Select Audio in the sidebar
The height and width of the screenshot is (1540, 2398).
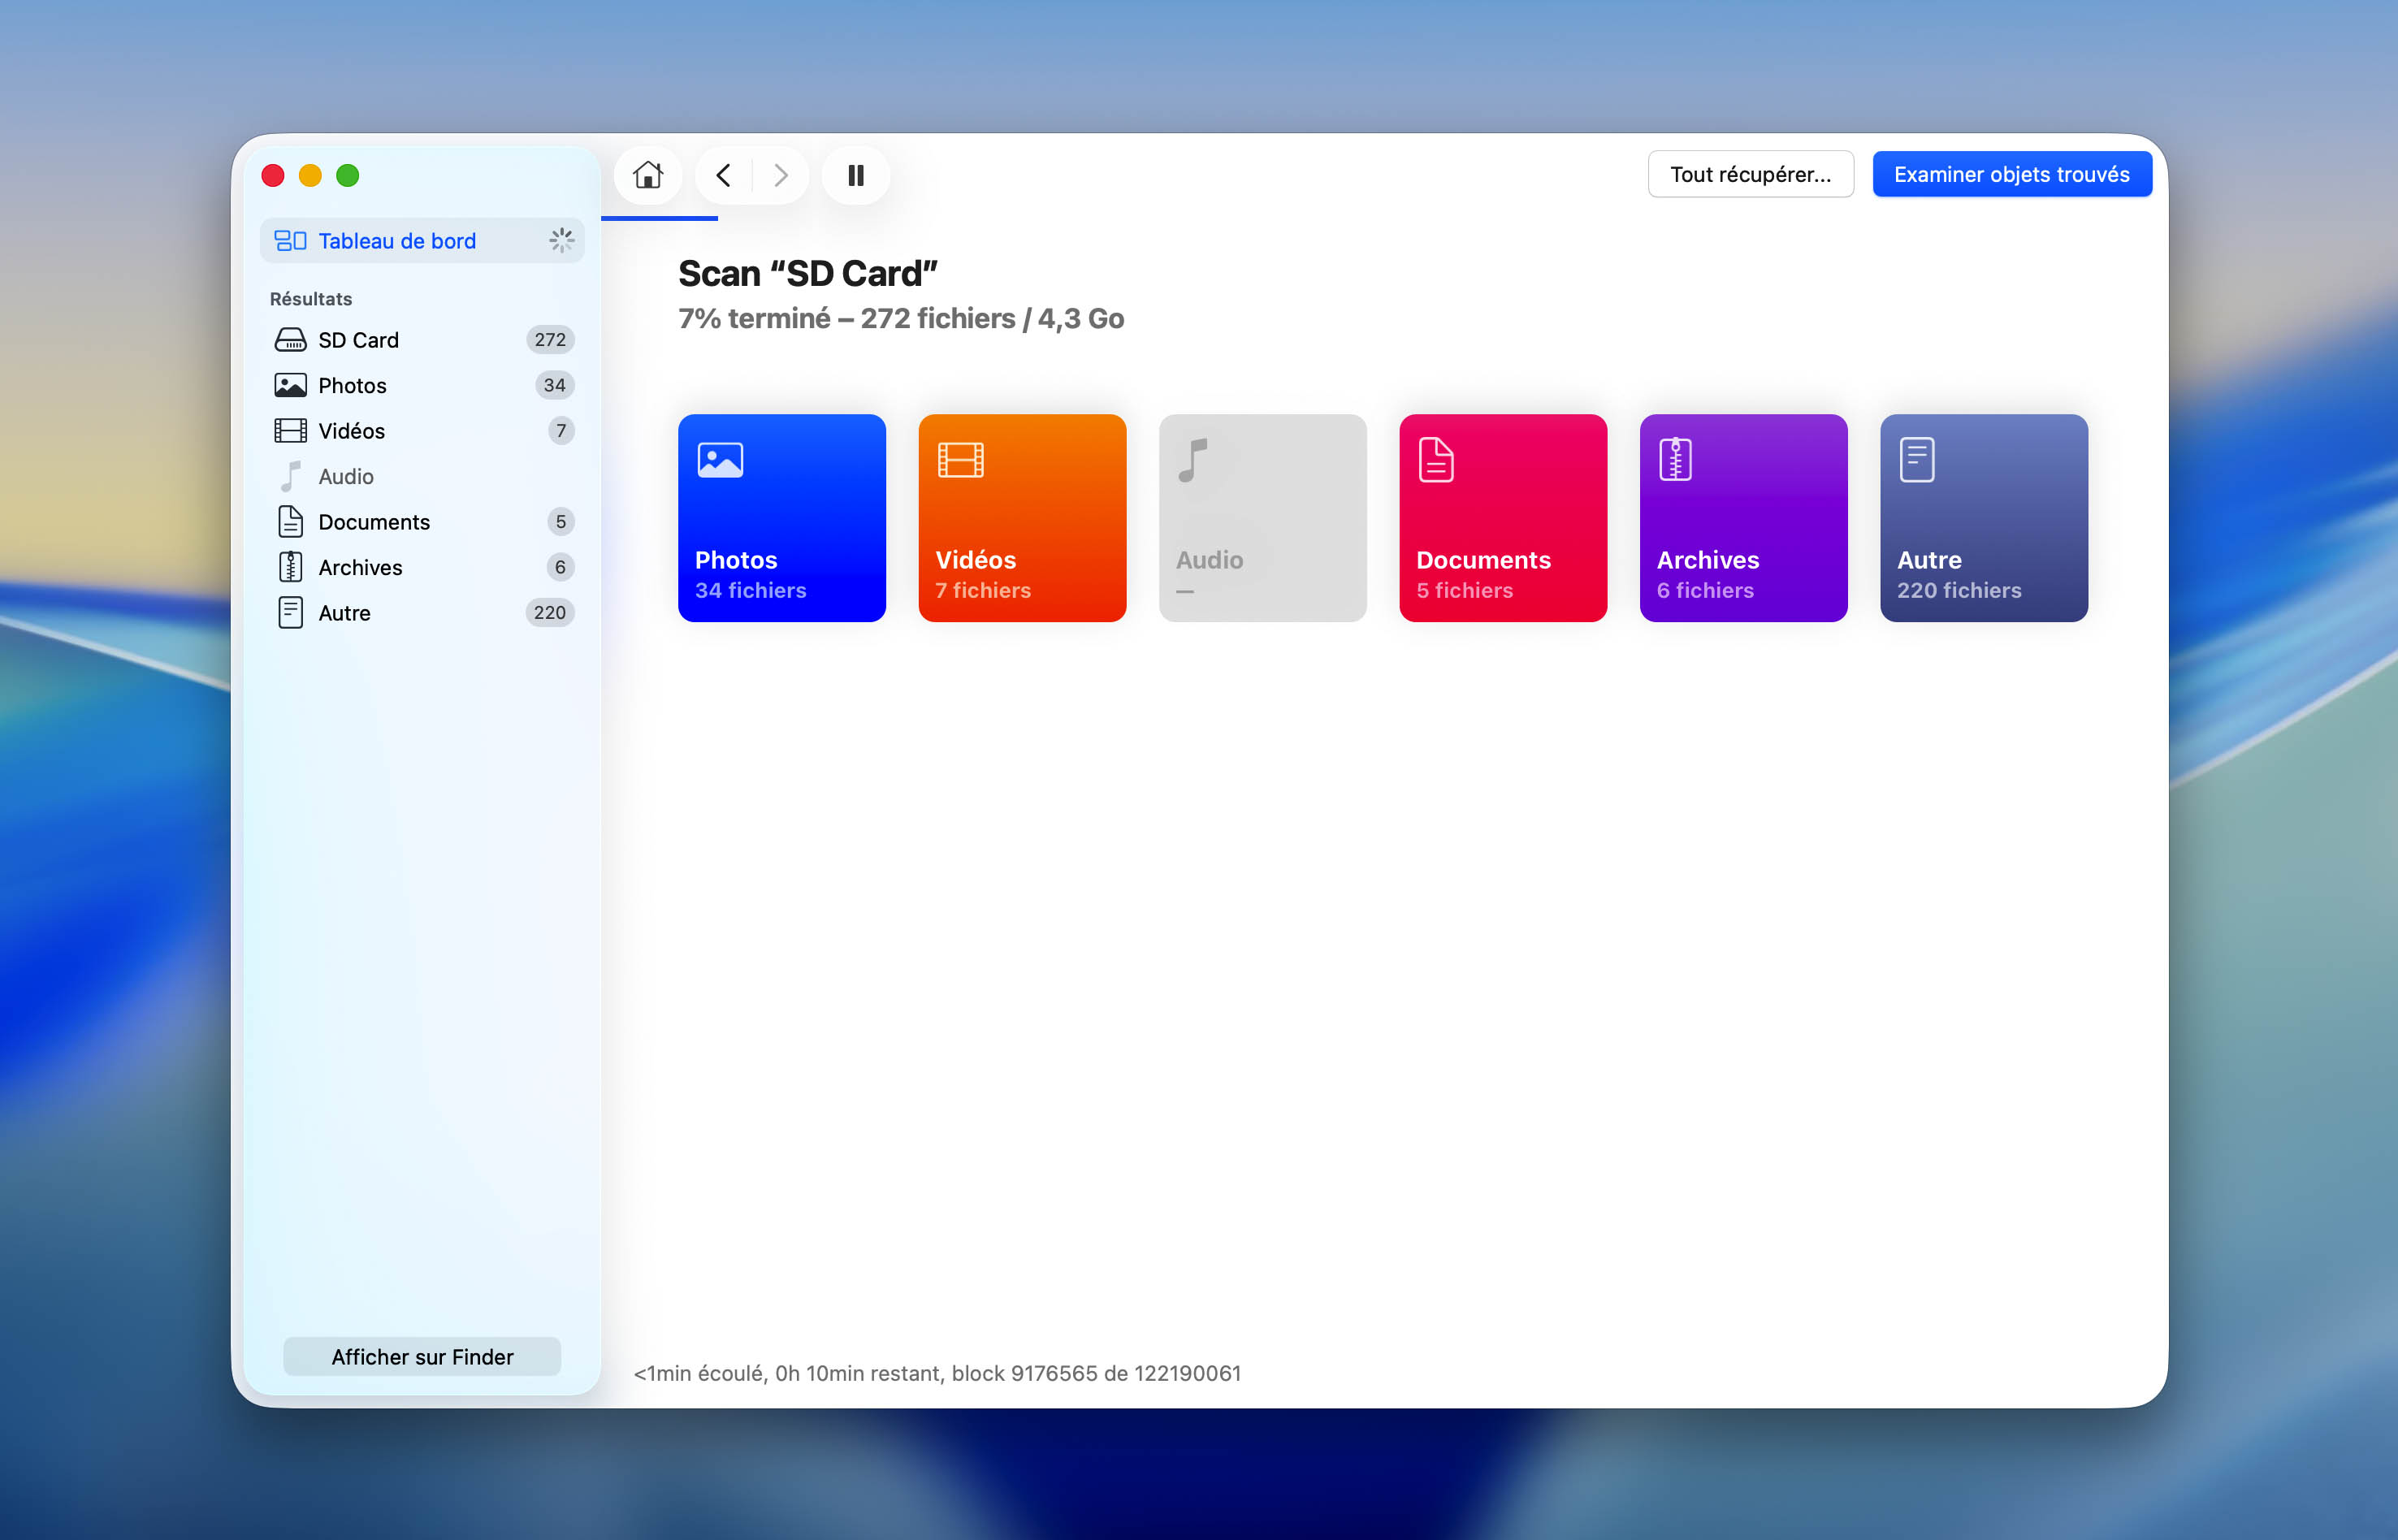coord(422,476)
